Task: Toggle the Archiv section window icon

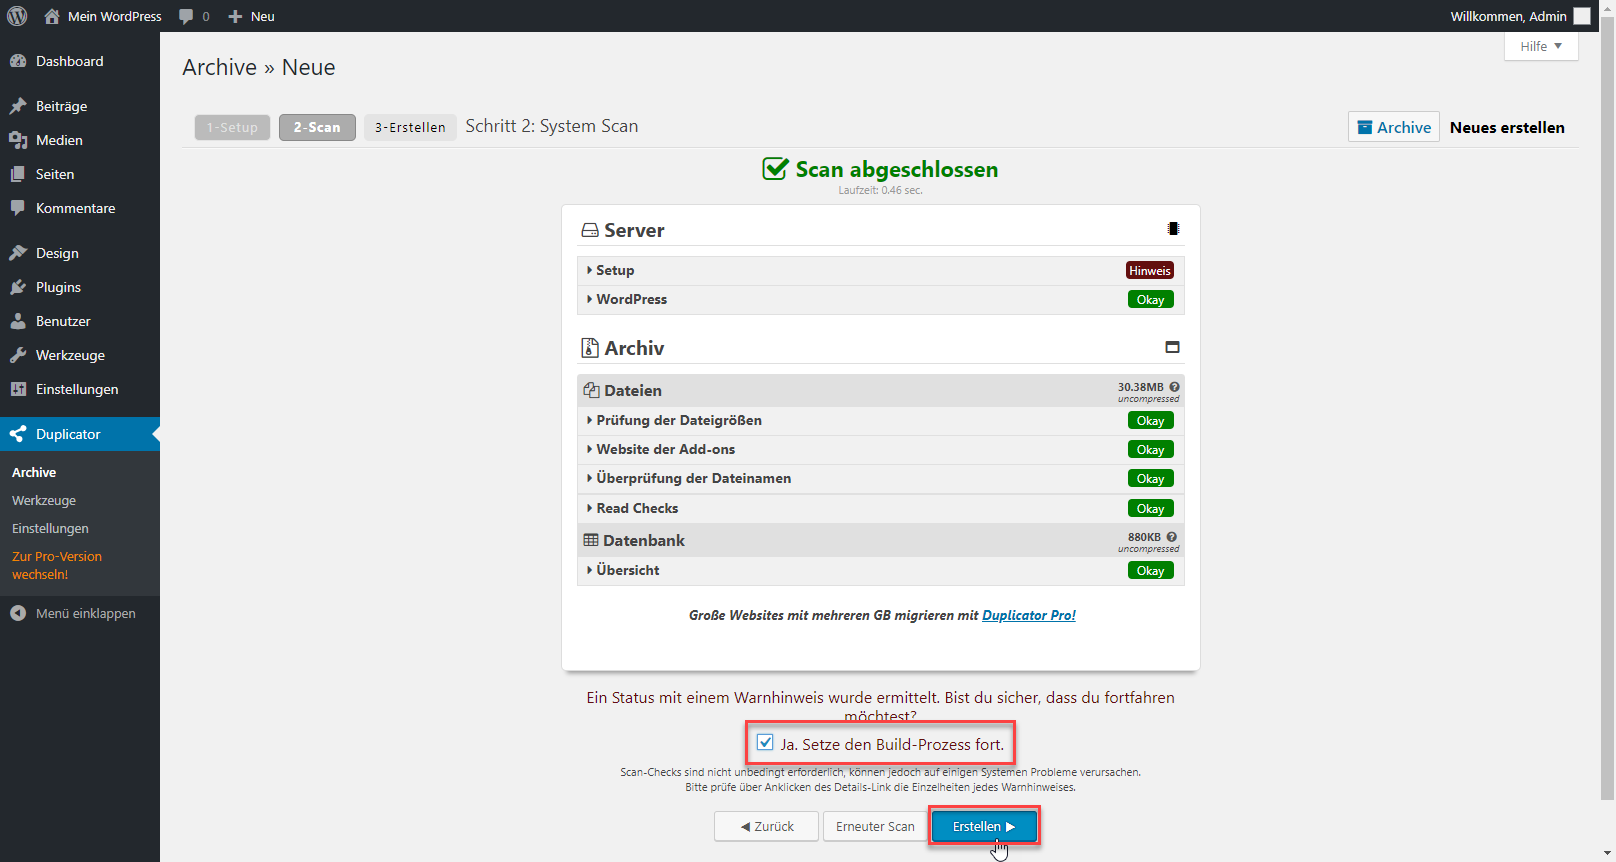Action: (1172, 347)
